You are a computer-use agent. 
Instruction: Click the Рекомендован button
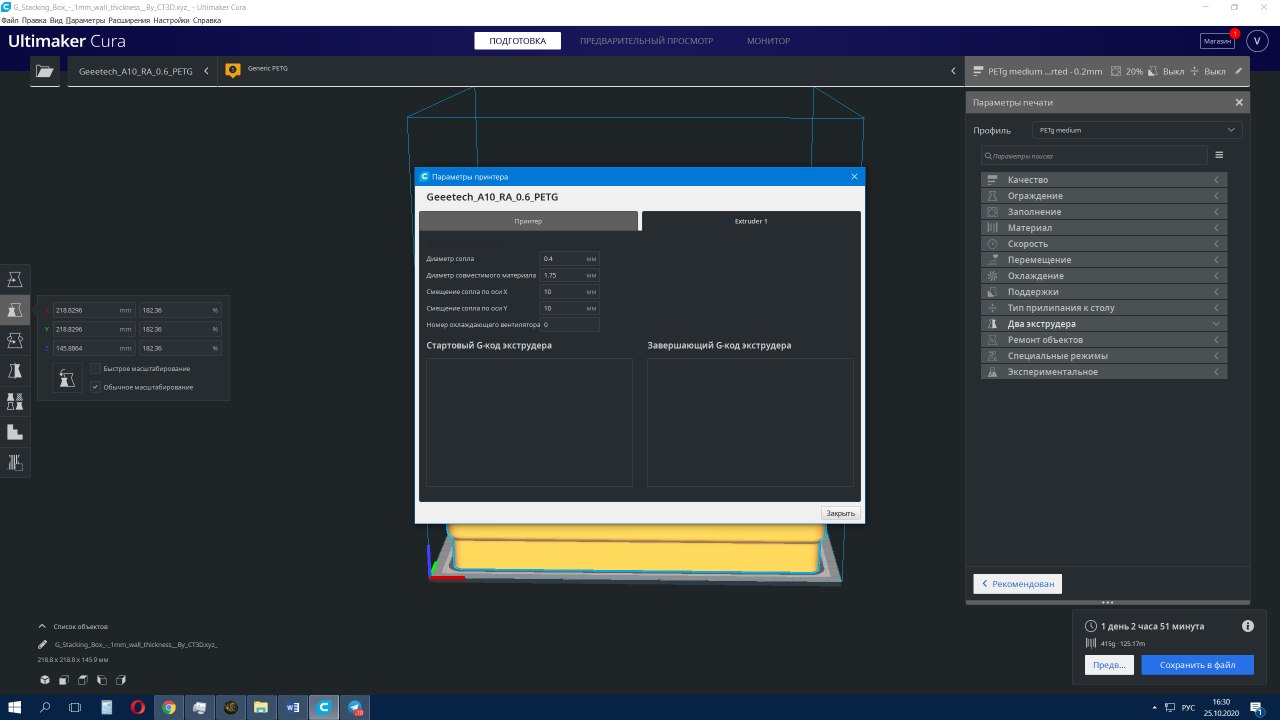click(1018, 583)
